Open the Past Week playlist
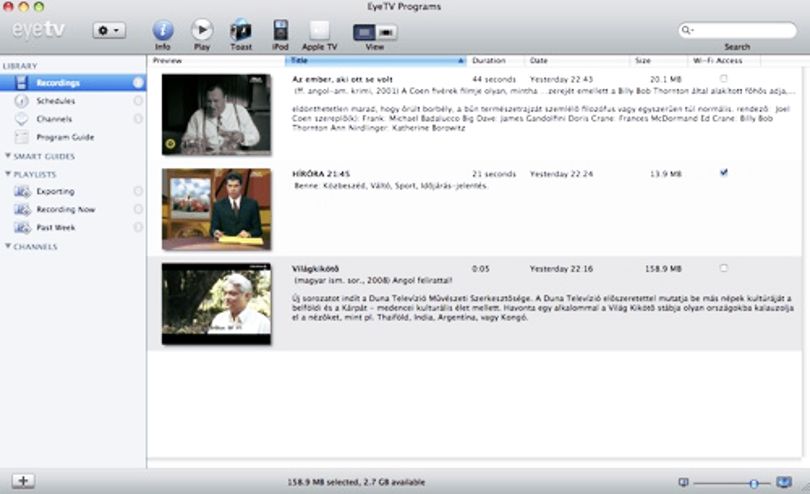The image size is (810, 494). pos(55,227)
